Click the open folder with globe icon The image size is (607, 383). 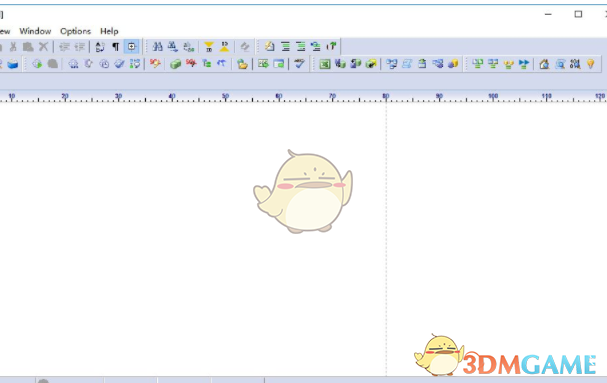click(242, 64)
